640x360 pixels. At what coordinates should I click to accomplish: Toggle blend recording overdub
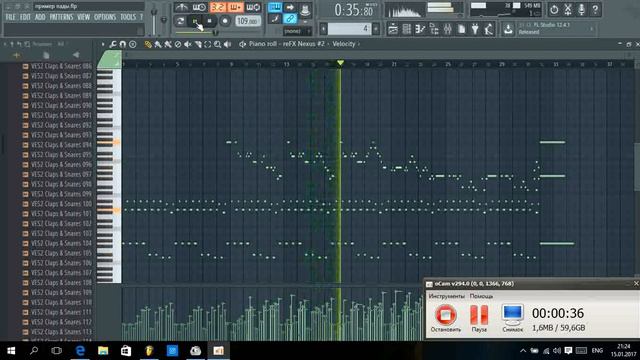(236, 7)
